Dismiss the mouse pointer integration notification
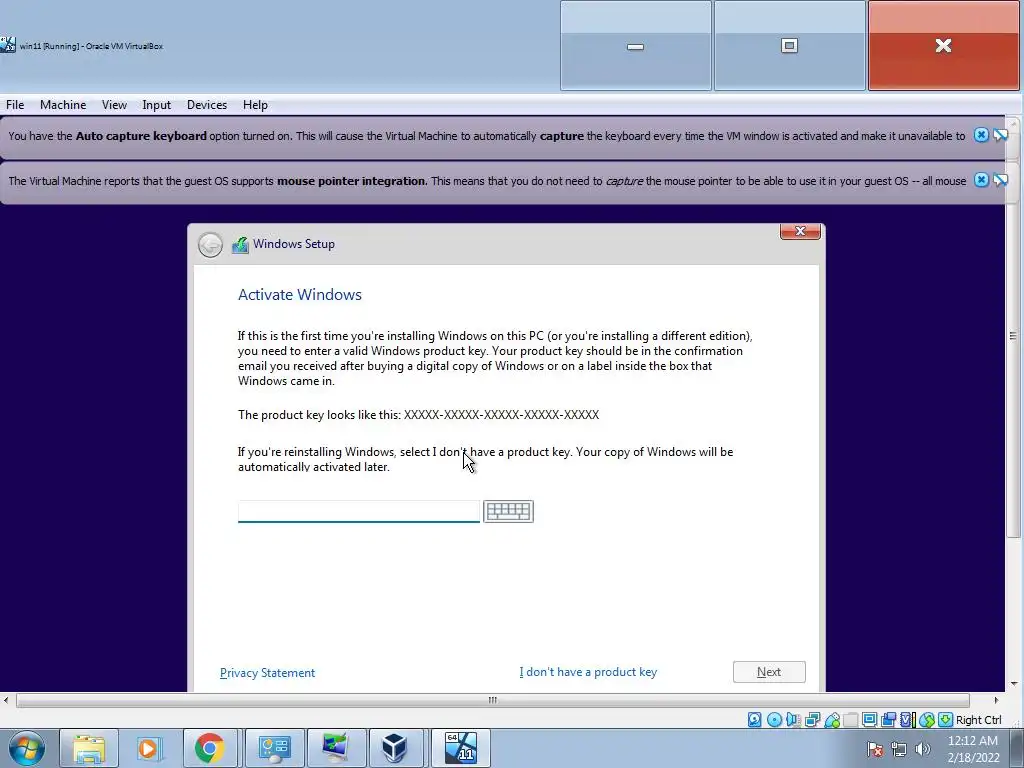Viewport: 1024px width, 768px height. [x=981, y=180]
